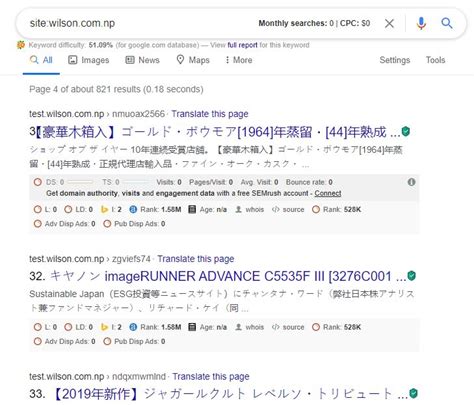The image size is (474, 405).
Task: Click Rank: 528K in the first result bar
Action: pyautogui.click(x=337, y=210)
